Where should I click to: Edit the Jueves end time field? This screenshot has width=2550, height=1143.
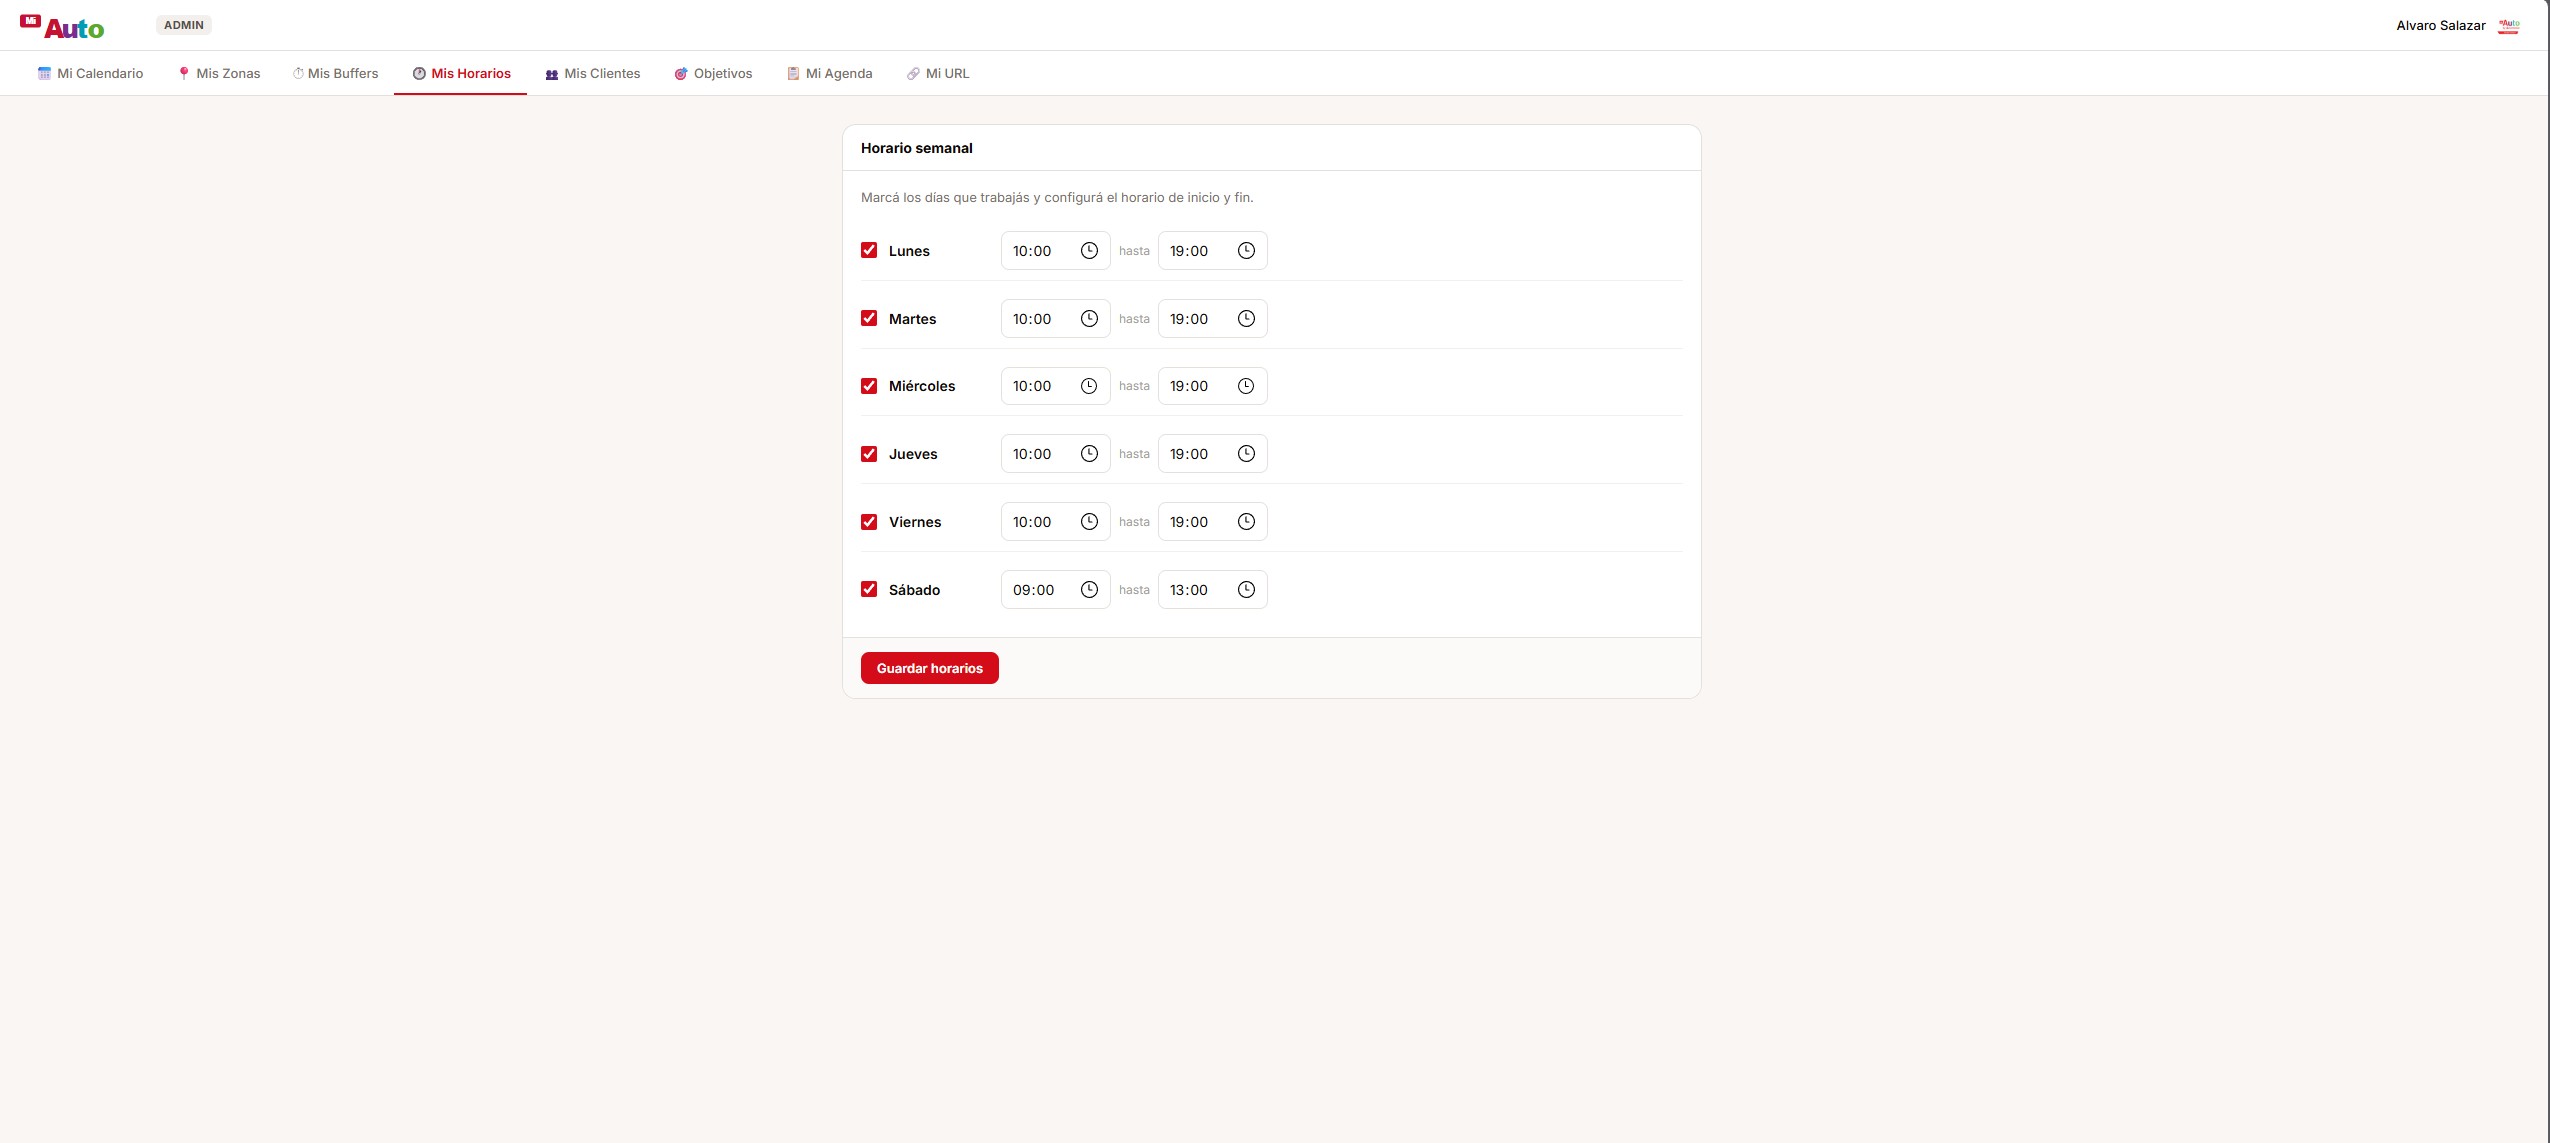click(x=1213, y=454)
